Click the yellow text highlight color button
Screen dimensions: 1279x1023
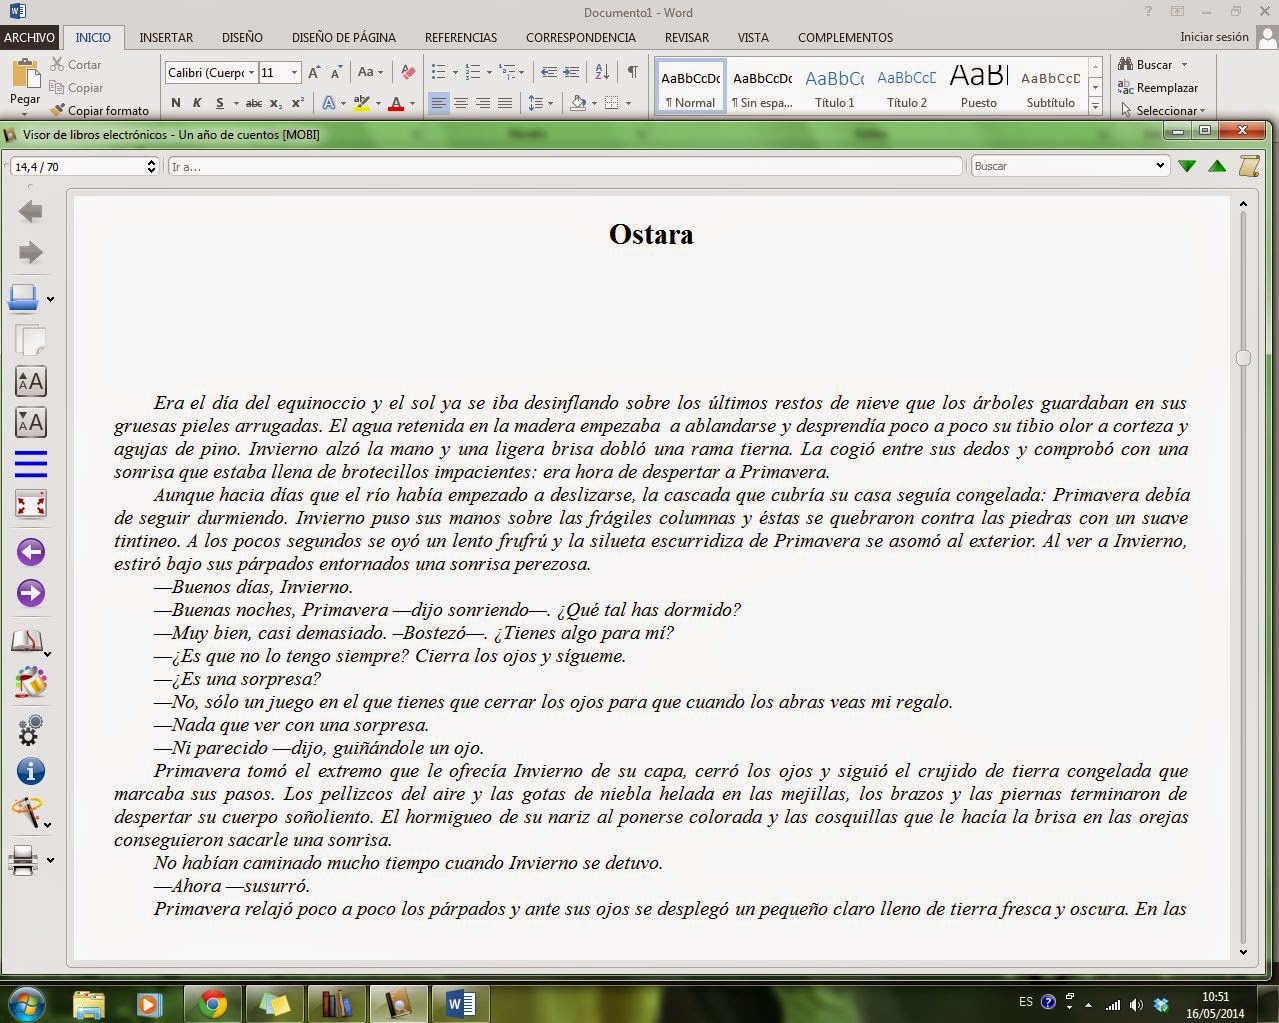click(x=361, y=103)
